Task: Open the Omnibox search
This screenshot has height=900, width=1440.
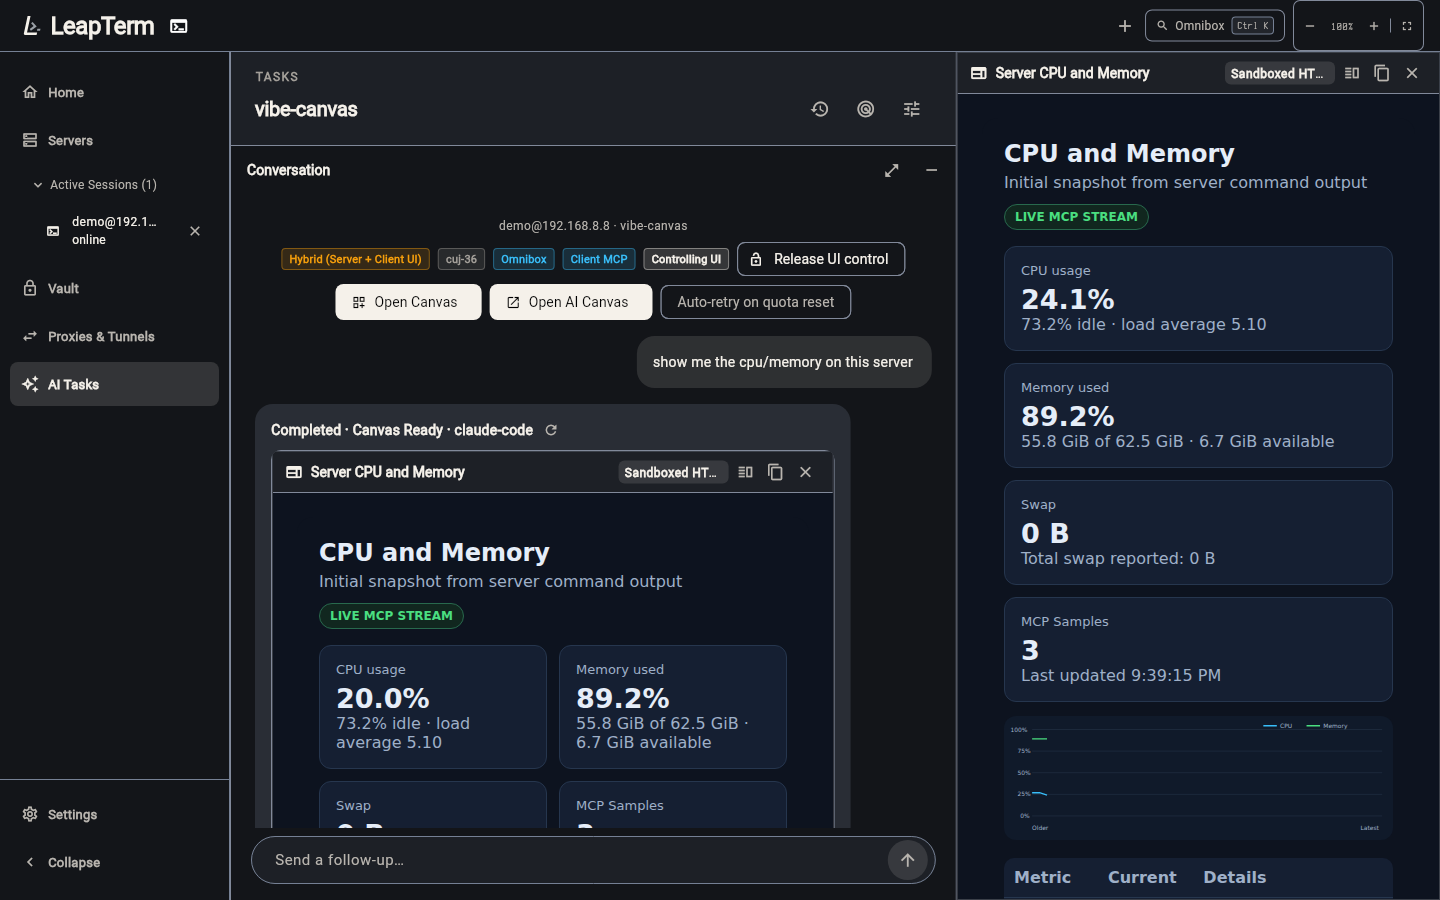Action: point(1214,26)
